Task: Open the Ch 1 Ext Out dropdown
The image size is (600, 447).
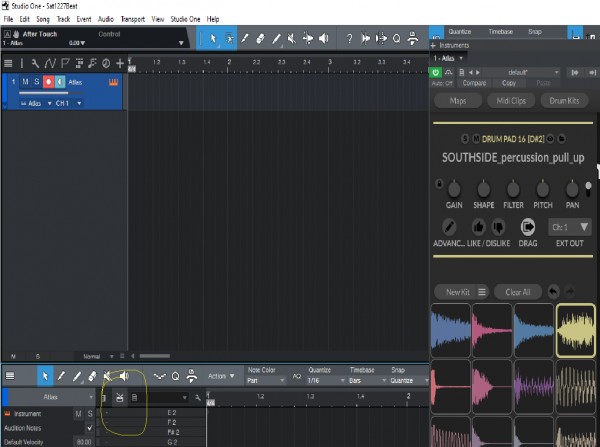Action: (570, 227)
